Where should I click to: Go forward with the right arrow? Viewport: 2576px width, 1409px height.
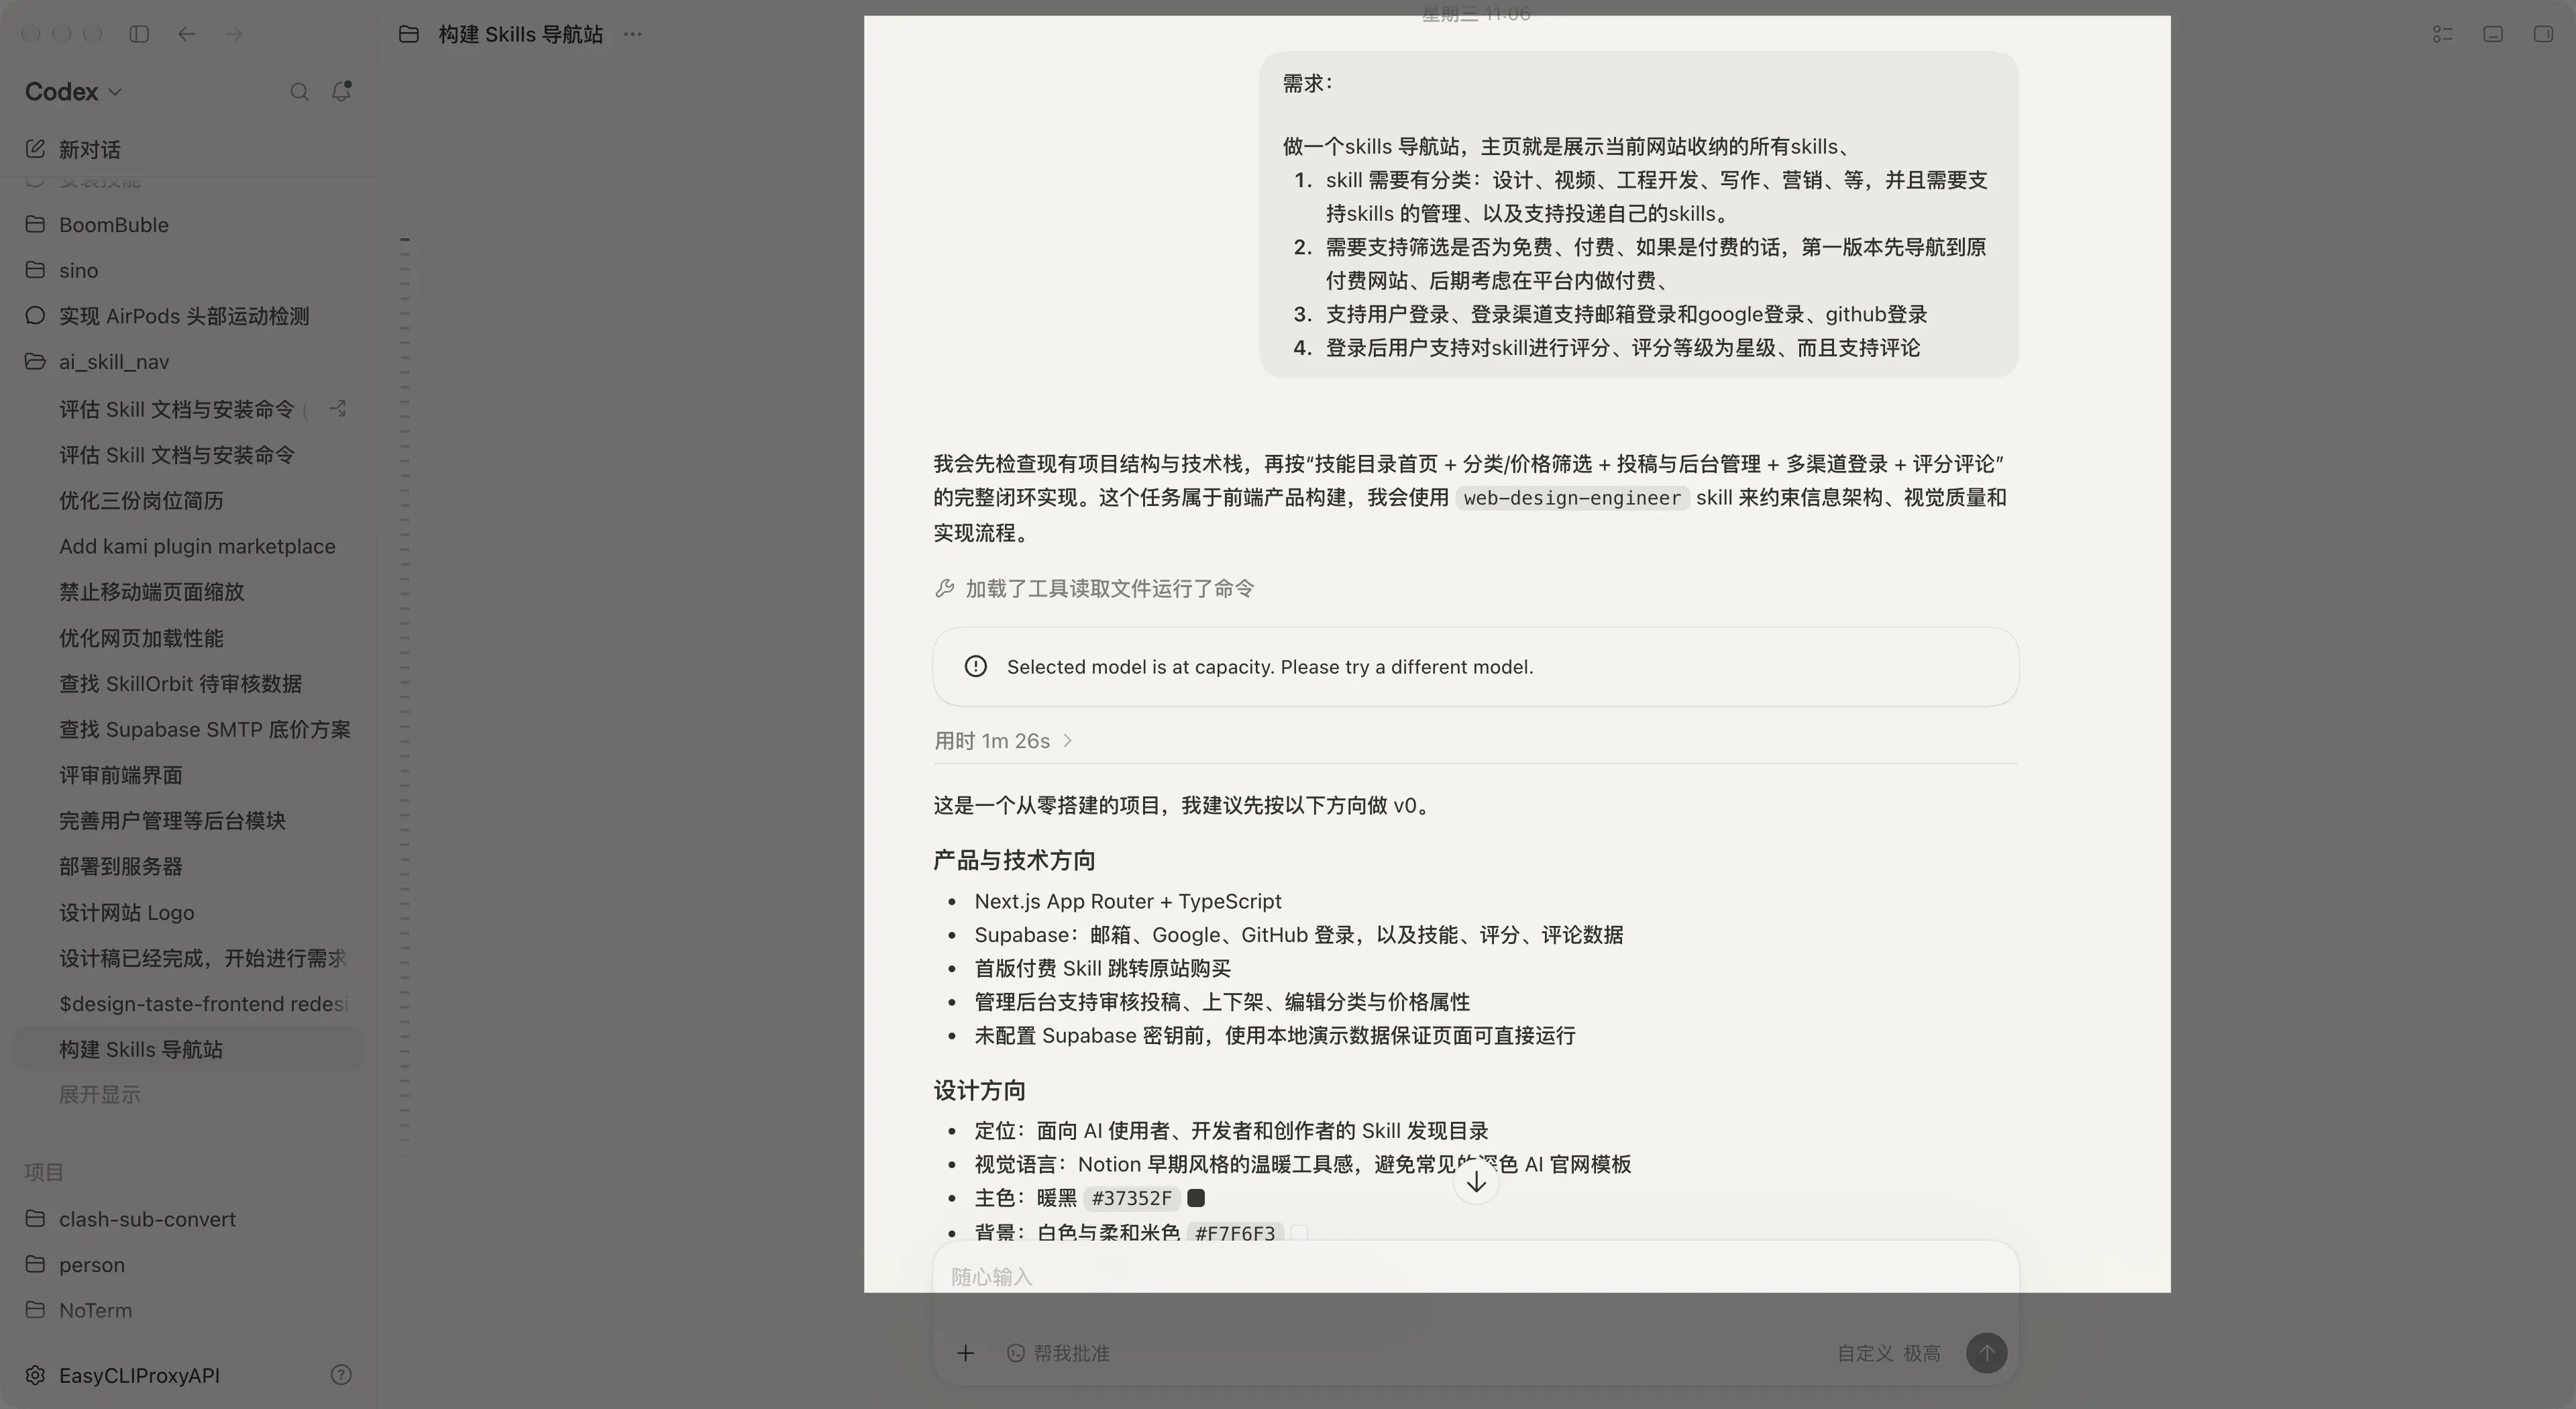(234, 34)
